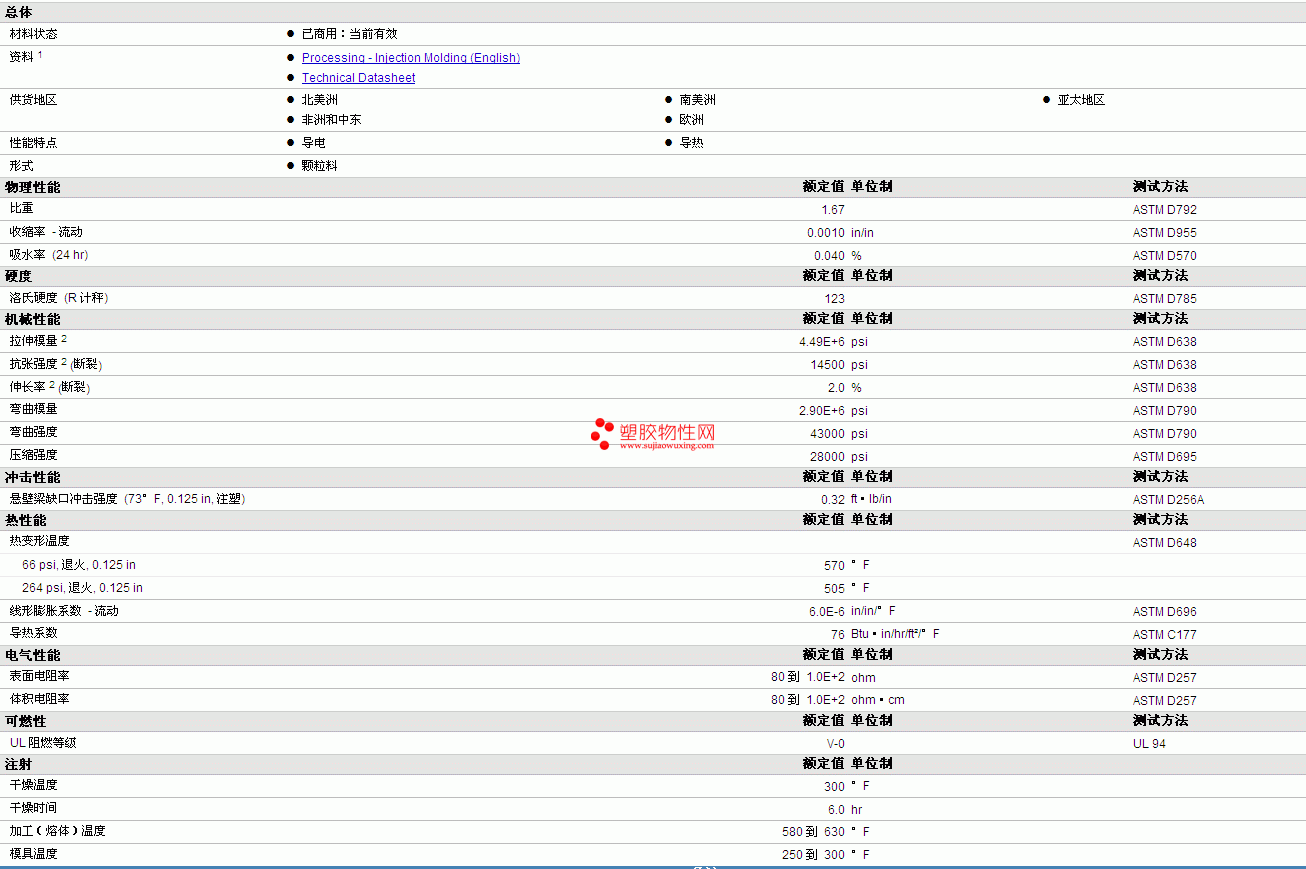The image size is (1306, 869).
Task: Select the ASTM D695 test method cell
Action: pyautogui.click(x=1165, y=457)
